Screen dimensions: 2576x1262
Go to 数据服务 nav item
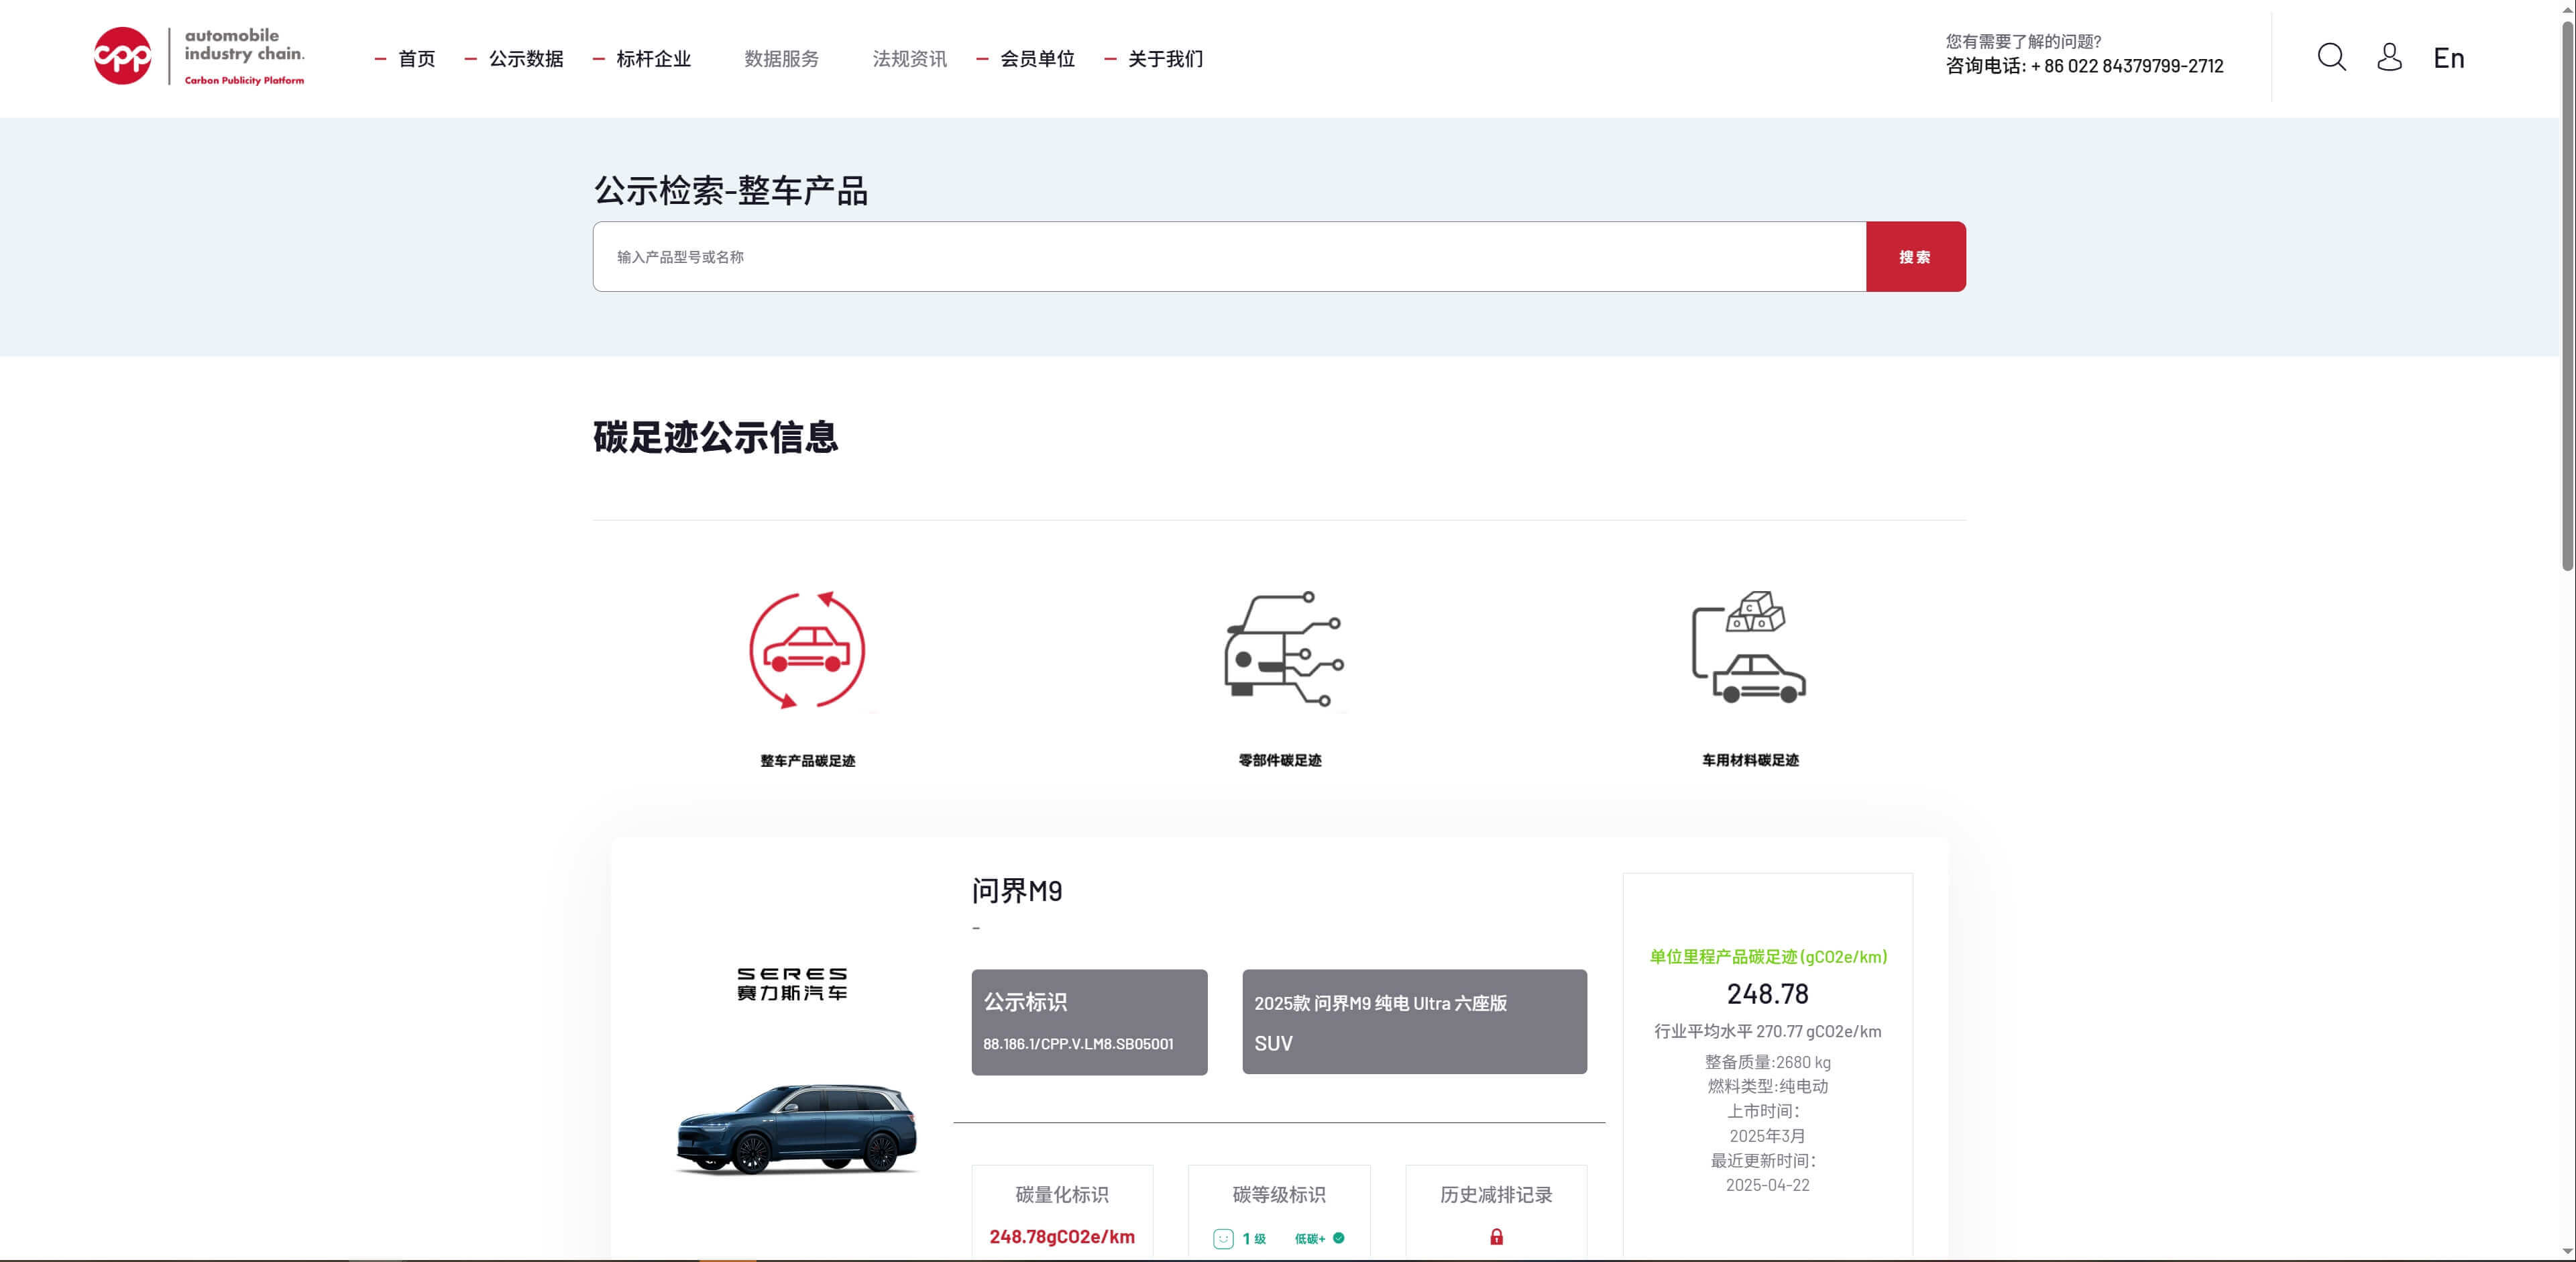781,59
